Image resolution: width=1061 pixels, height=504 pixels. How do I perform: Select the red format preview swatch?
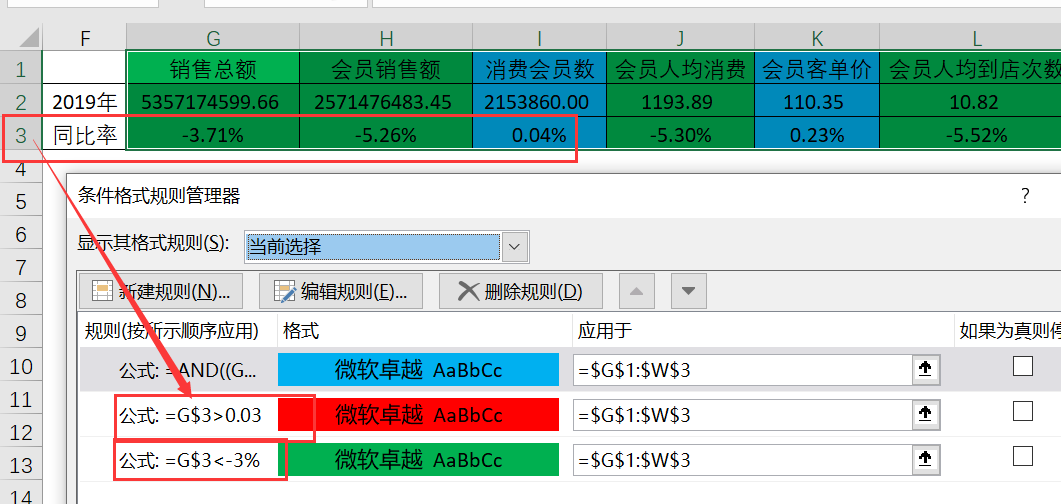point(418,415)
